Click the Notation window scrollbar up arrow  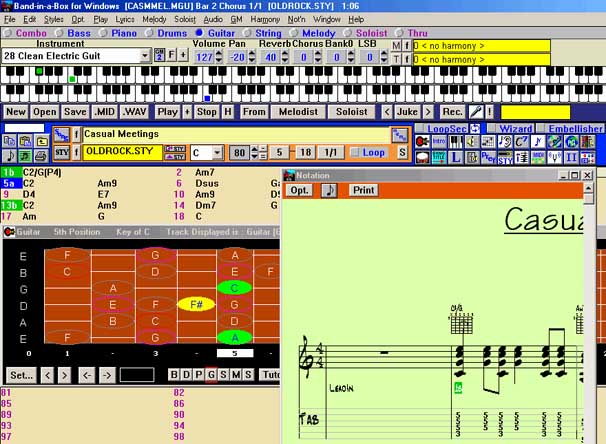588,188
